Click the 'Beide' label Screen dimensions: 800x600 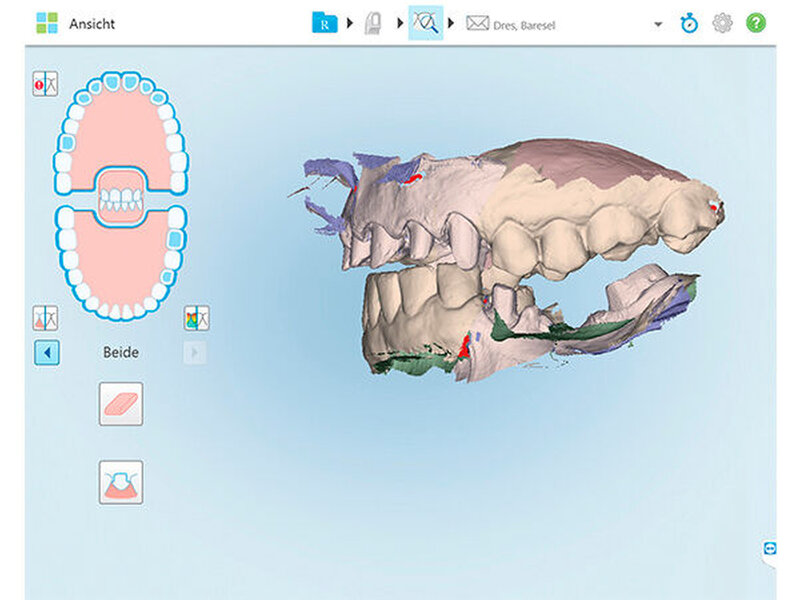tap(121, 353)
